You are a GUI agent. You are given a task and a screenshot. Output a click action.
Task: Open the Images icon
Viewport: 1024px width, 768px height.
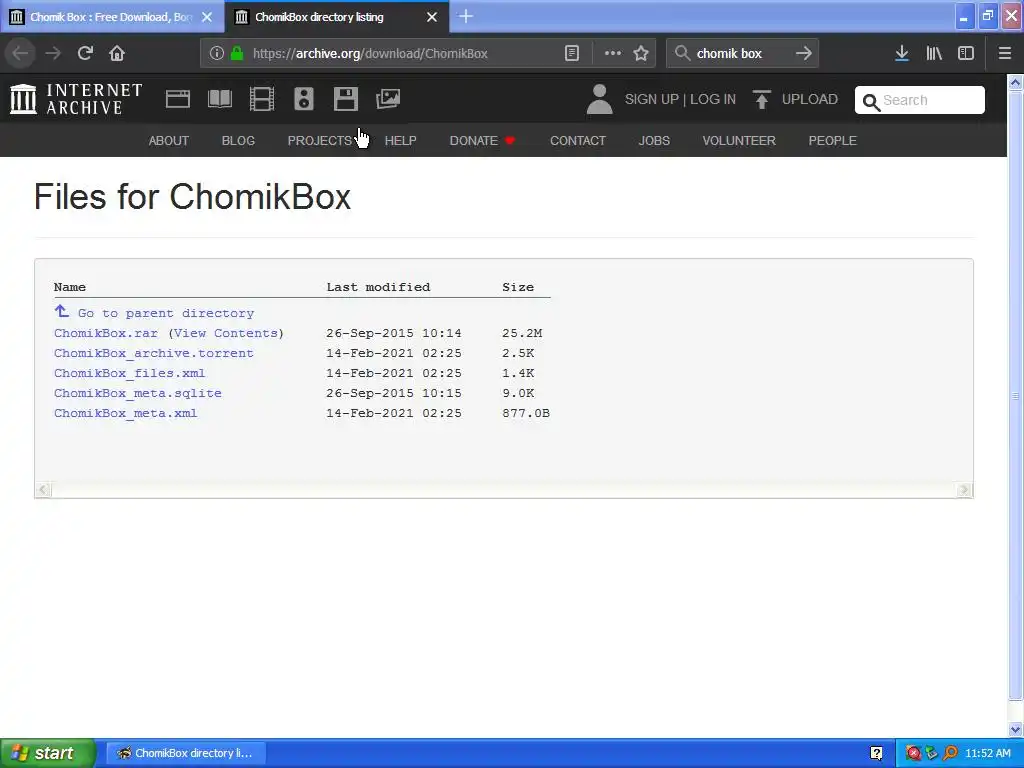[388, 99]
